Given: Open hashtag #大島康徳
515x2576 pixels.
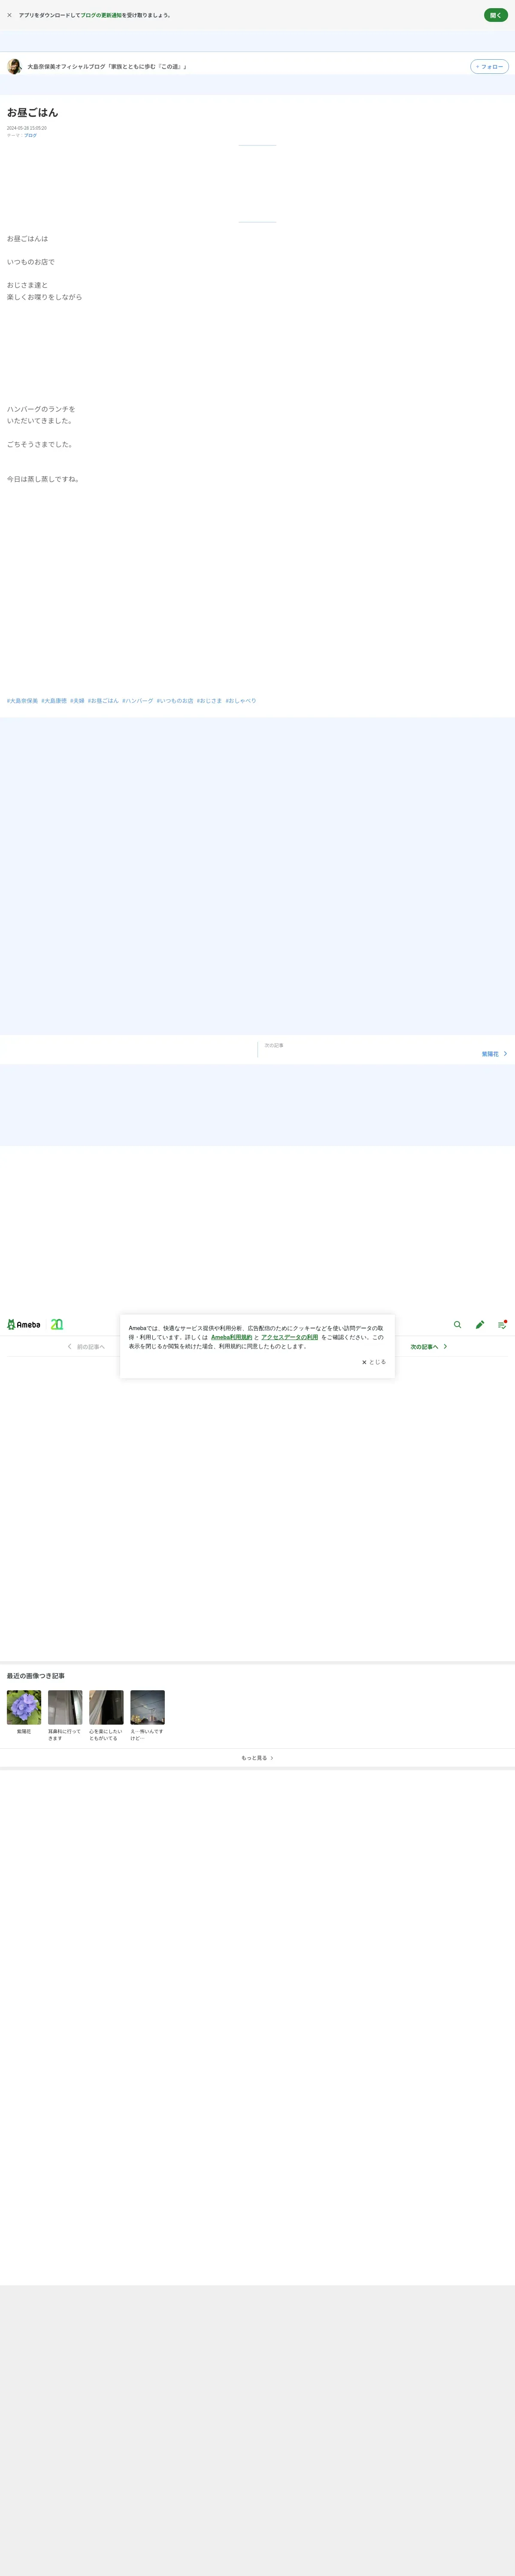Looking at the screenshot, I should click(x=54, y=701).
